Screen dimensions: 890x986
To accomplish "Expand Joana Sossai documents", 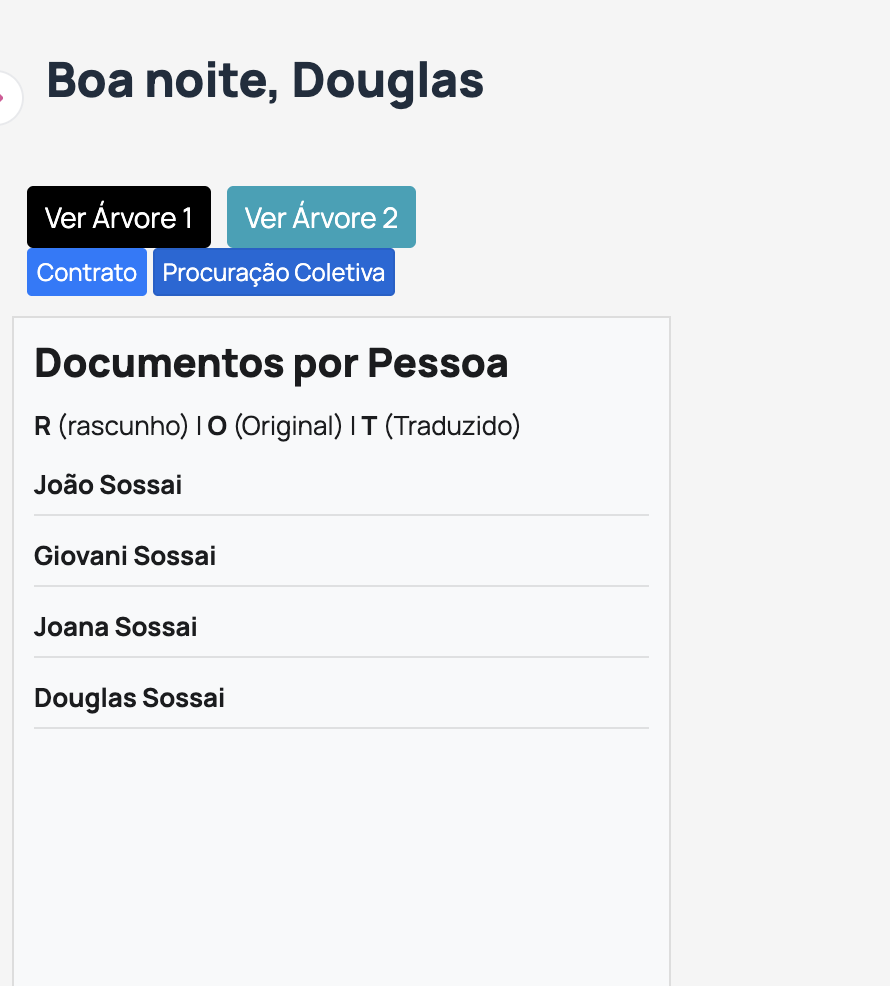I will (x=116, y=627).
